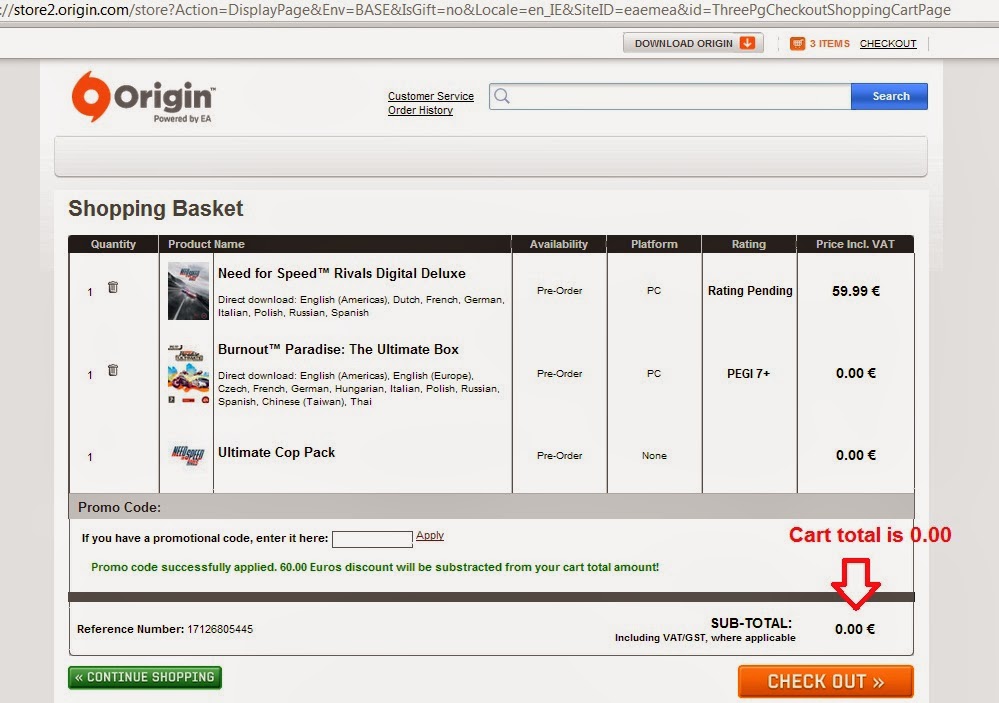Click the Burnout Paradise cover thumbnail
The height and width of the screenshot is (703, 999).
[x=188, y=374]
